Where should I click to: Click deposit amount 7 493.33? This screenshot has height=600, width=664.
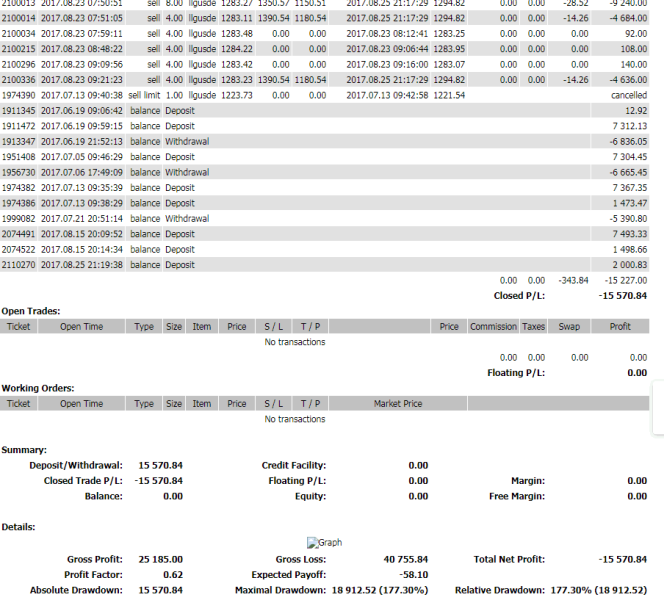630,234
